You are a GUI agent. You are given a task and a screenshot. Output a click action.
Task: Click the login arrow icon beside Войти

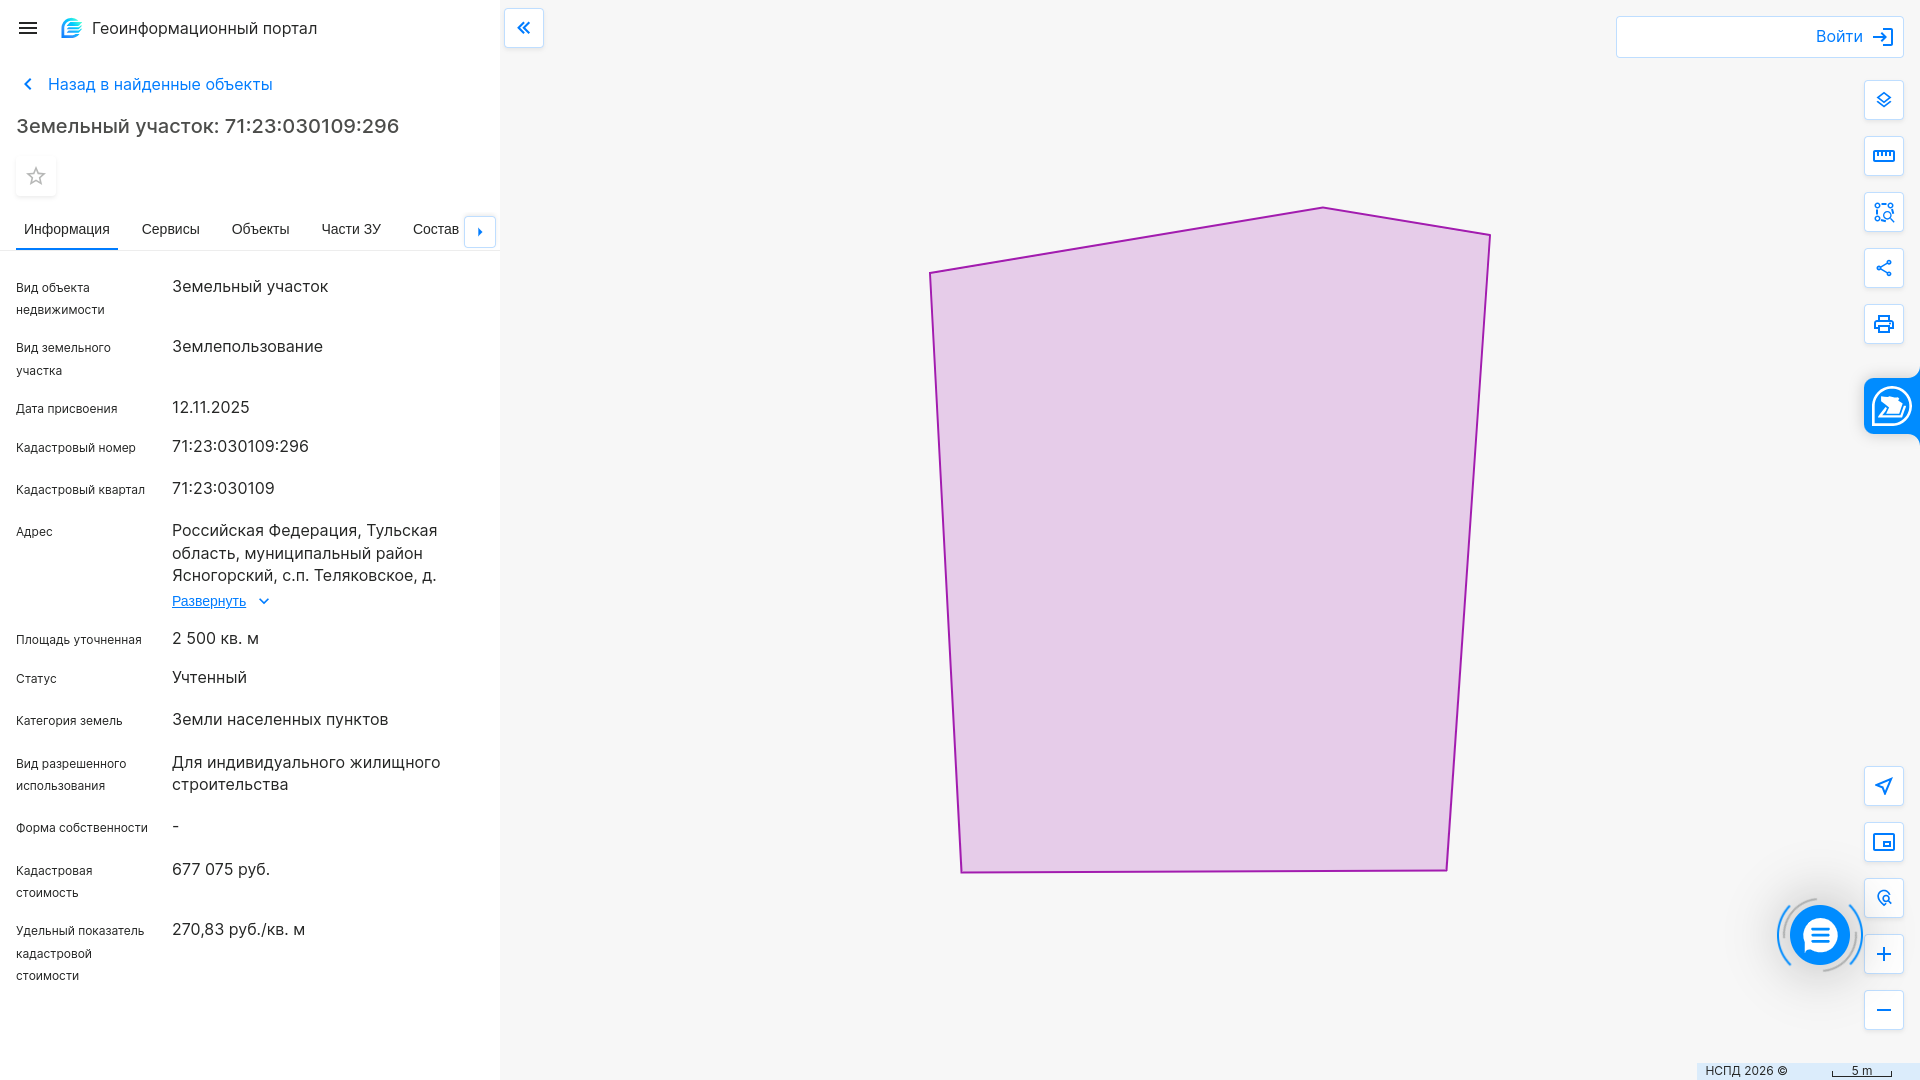click(x=1883, y=37)
